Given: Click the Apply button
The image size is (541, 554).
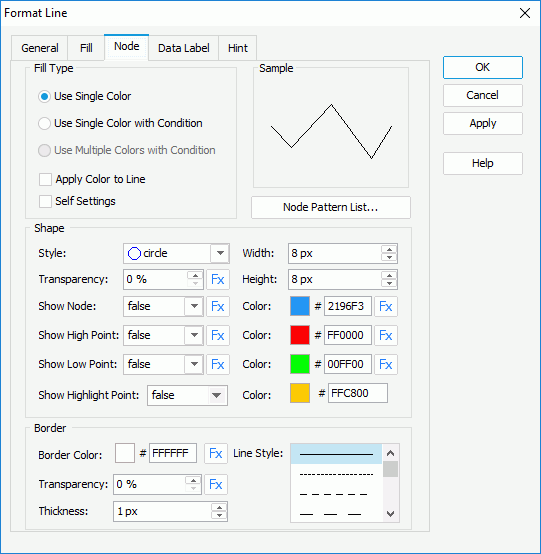Looking at the screenshot, I should coord(483,123).
